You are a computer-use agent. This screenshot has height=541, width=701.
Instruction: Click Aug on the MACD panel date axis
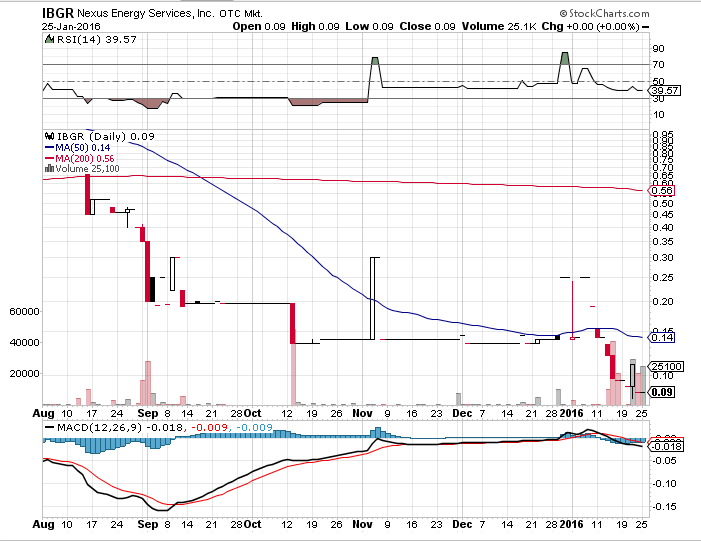[44, 524]
